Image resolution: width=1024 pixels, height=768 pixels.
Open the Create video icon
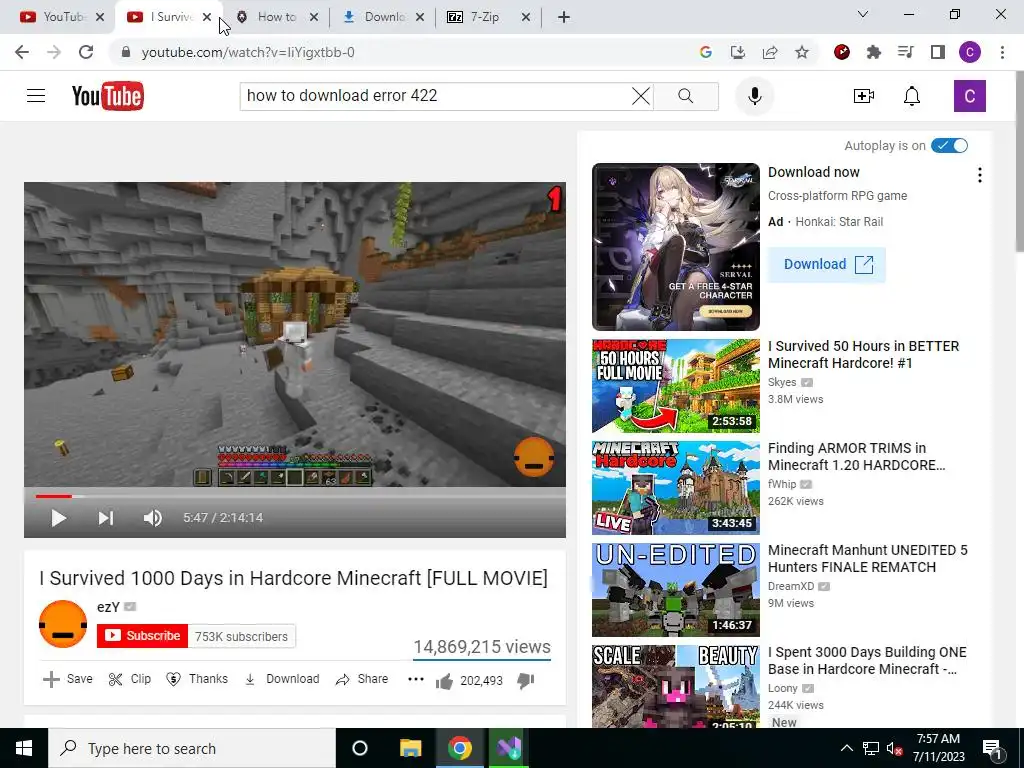tap(863, 96)
